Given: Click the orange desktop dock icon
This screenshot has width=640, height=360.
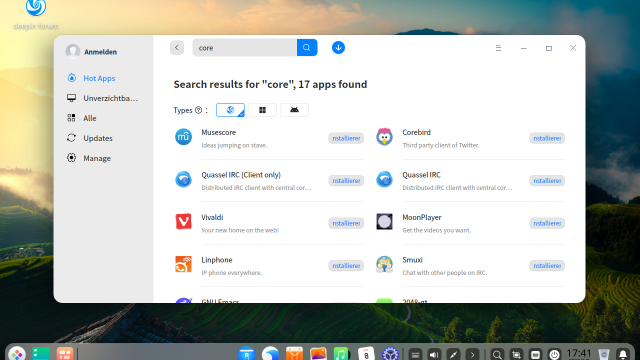Looking at the screenshot, I should click(64, 353).
